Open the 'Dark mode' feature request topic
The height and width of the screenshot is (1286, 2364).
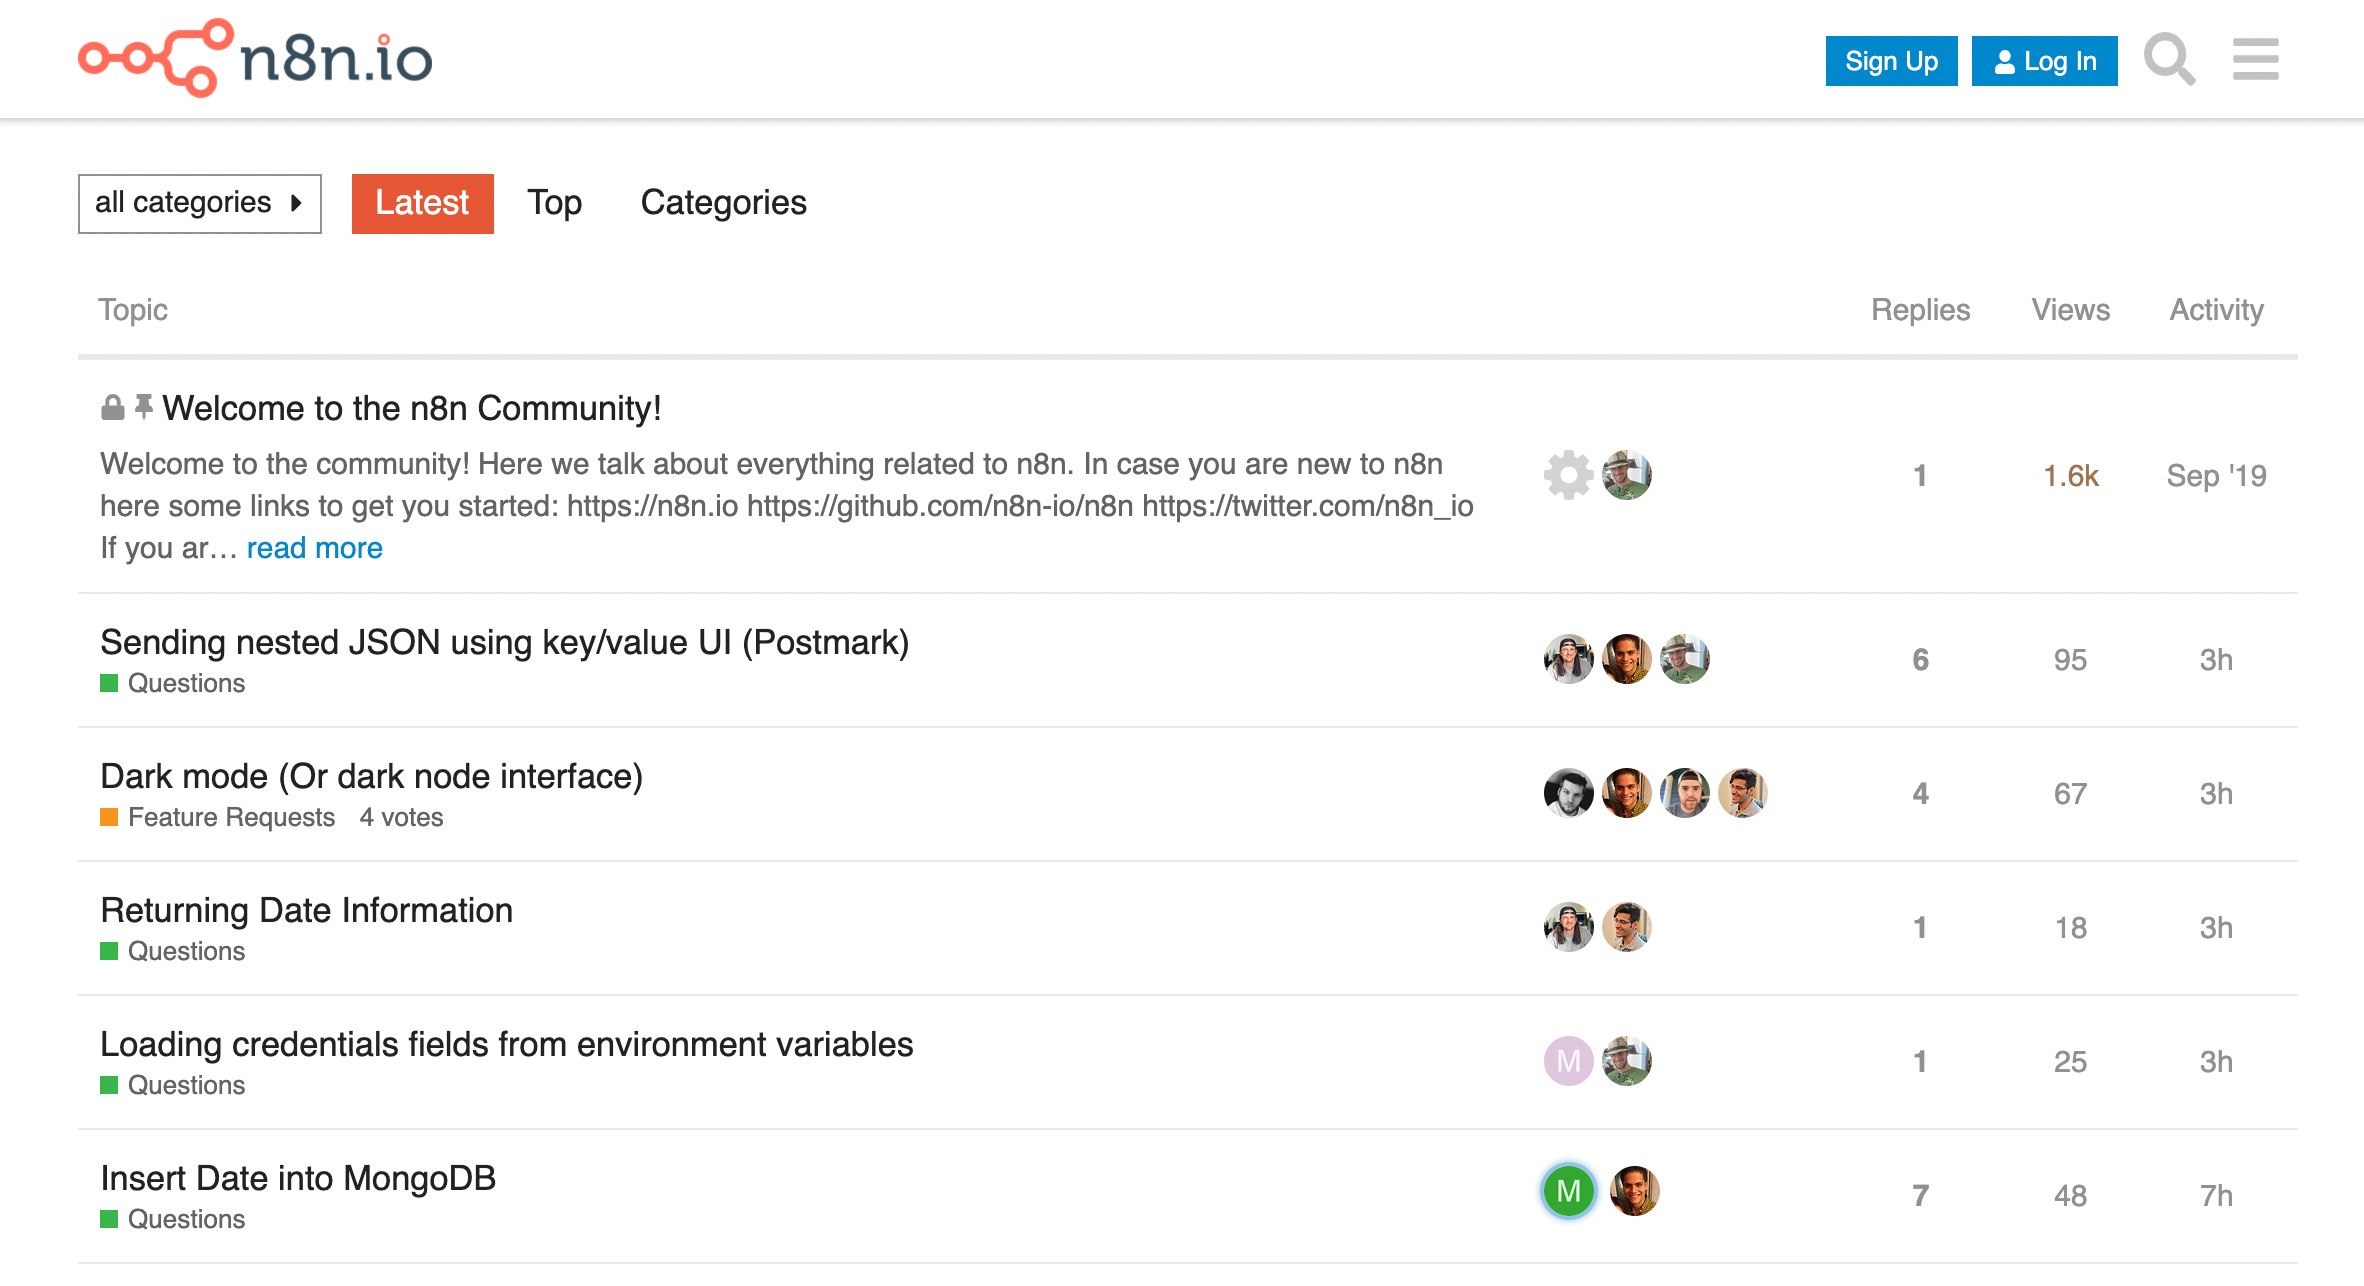point(371,776)
